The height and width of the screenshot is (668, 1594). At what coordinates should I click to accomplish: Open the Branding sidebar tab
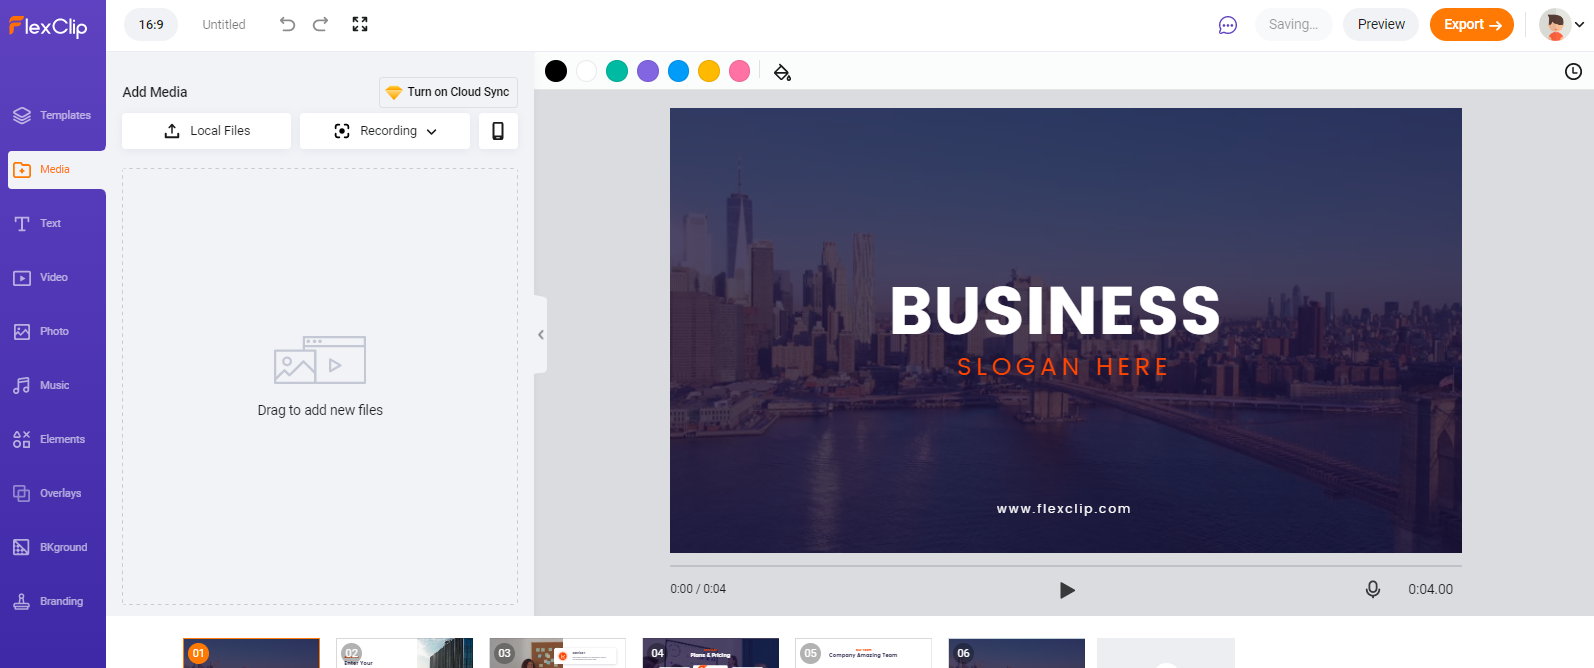point(52,601)
